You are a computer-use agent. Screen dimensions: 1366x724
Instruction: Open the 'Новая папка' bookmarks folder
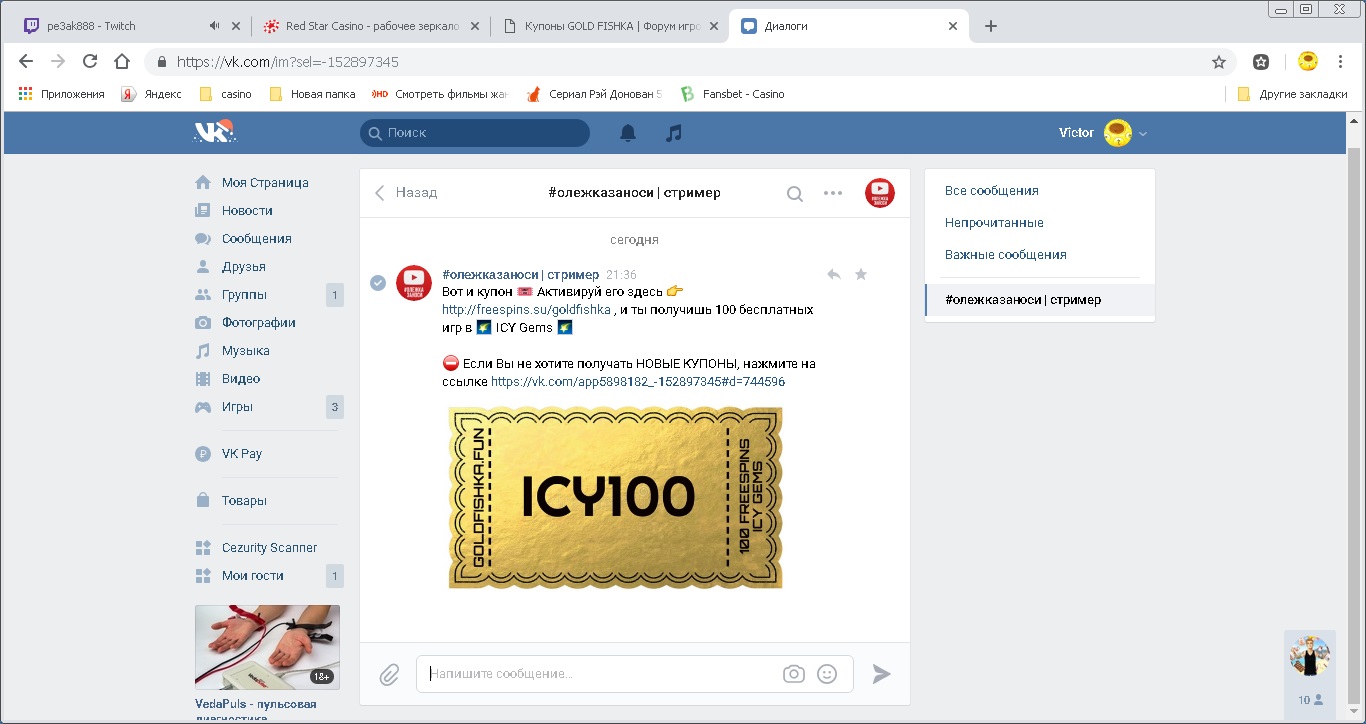[312, 94]
